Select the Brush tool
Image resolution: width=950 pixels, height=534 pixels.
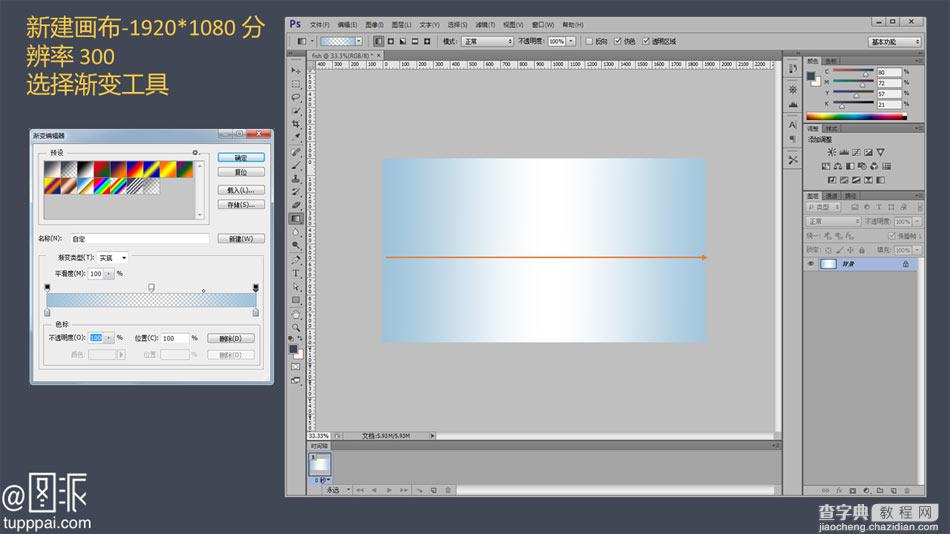click(296, 165)
